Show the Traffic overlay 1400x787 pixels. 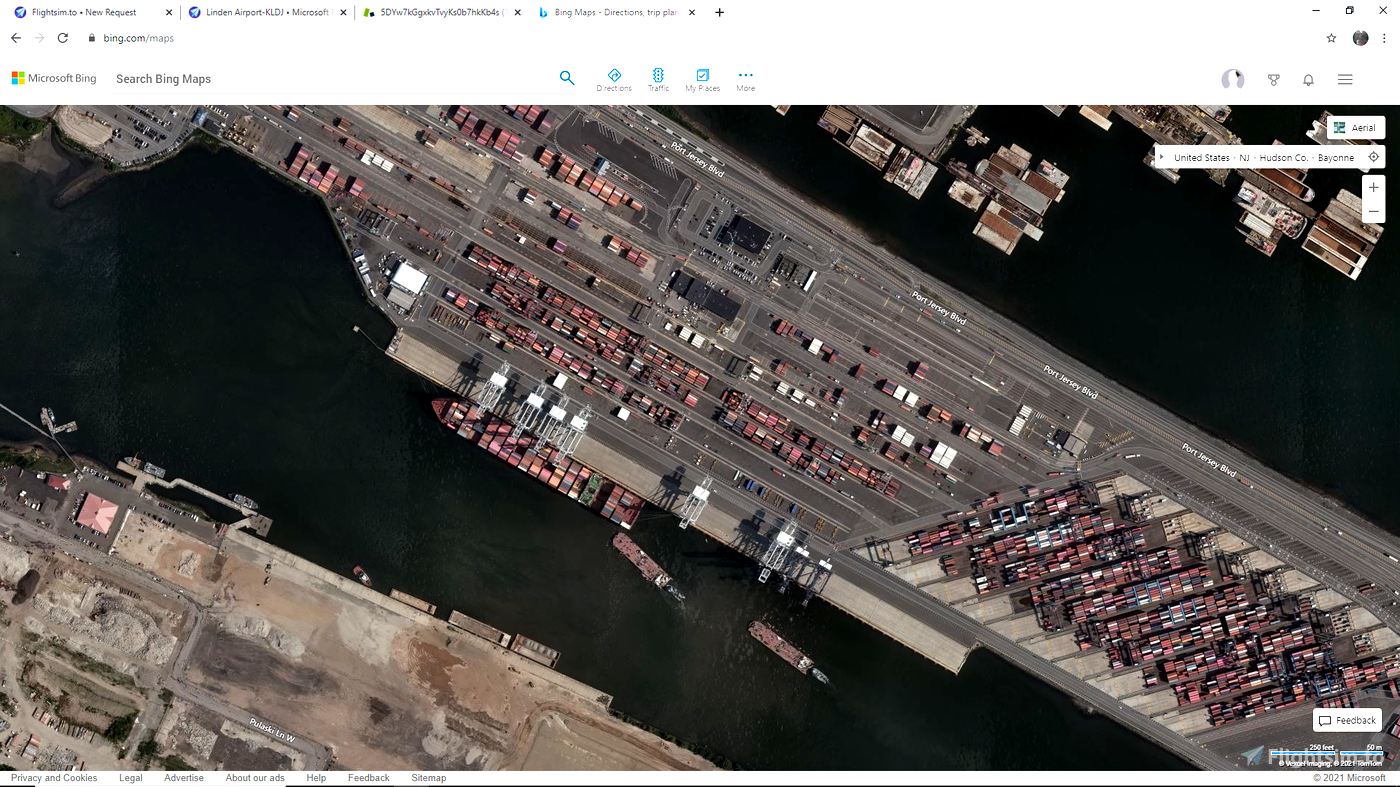coord(658,80)
